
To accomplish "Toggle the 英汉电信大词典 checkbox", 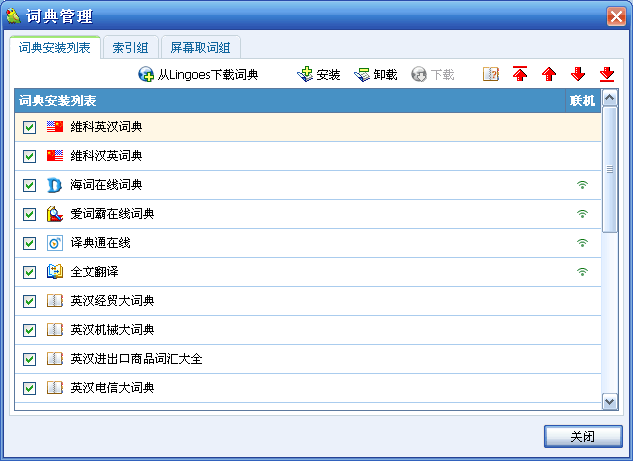I will coord(29,388).
